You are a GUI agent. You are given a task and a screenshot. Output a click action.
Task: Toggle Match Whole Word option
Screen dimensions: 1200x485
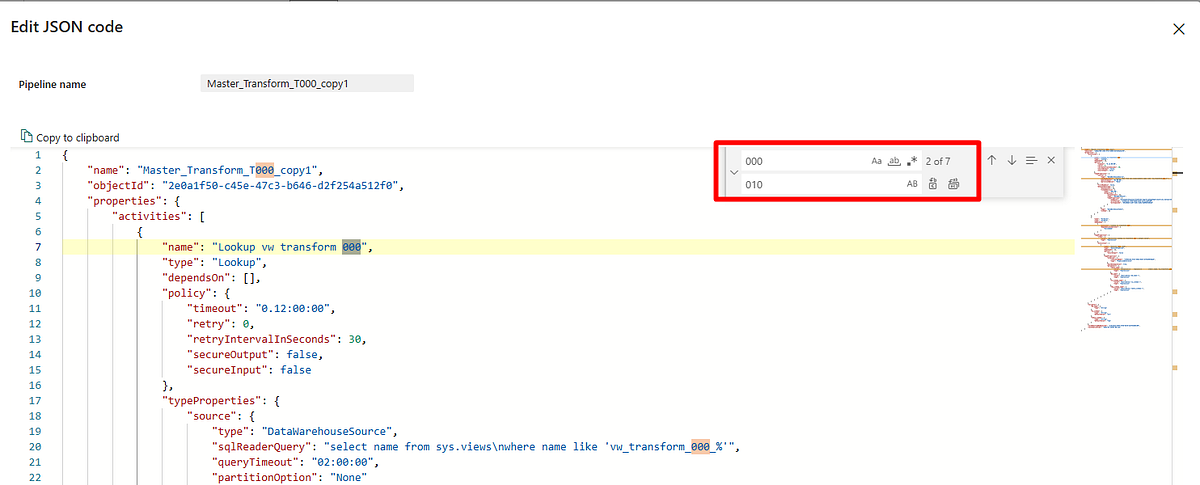[x=894, y=161]
